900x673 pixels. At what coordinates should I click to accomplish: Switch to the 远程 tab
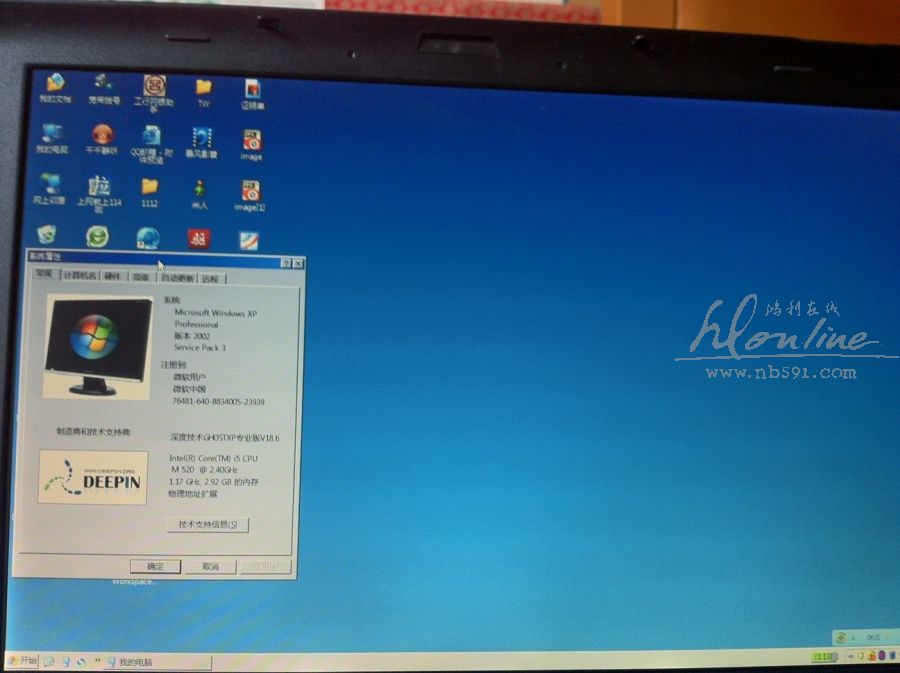(211, 279)
